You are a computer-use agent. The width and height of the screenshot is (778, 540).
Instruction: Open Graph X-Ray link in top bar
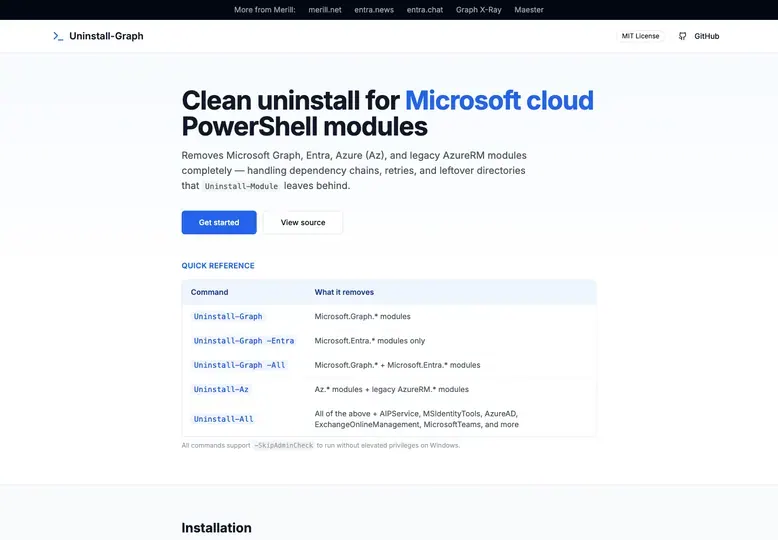[x=479, y=9]
